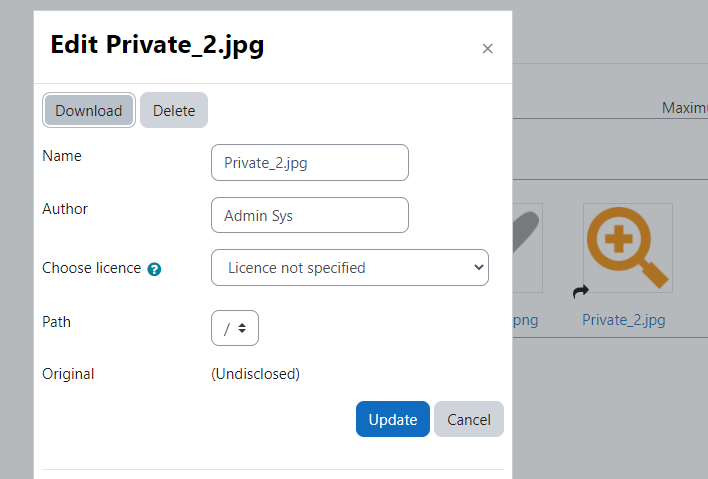Viewport: 708px width, 479px height.
Task: Open the Private_2.jpg filename link
Action: click(624, 320)
